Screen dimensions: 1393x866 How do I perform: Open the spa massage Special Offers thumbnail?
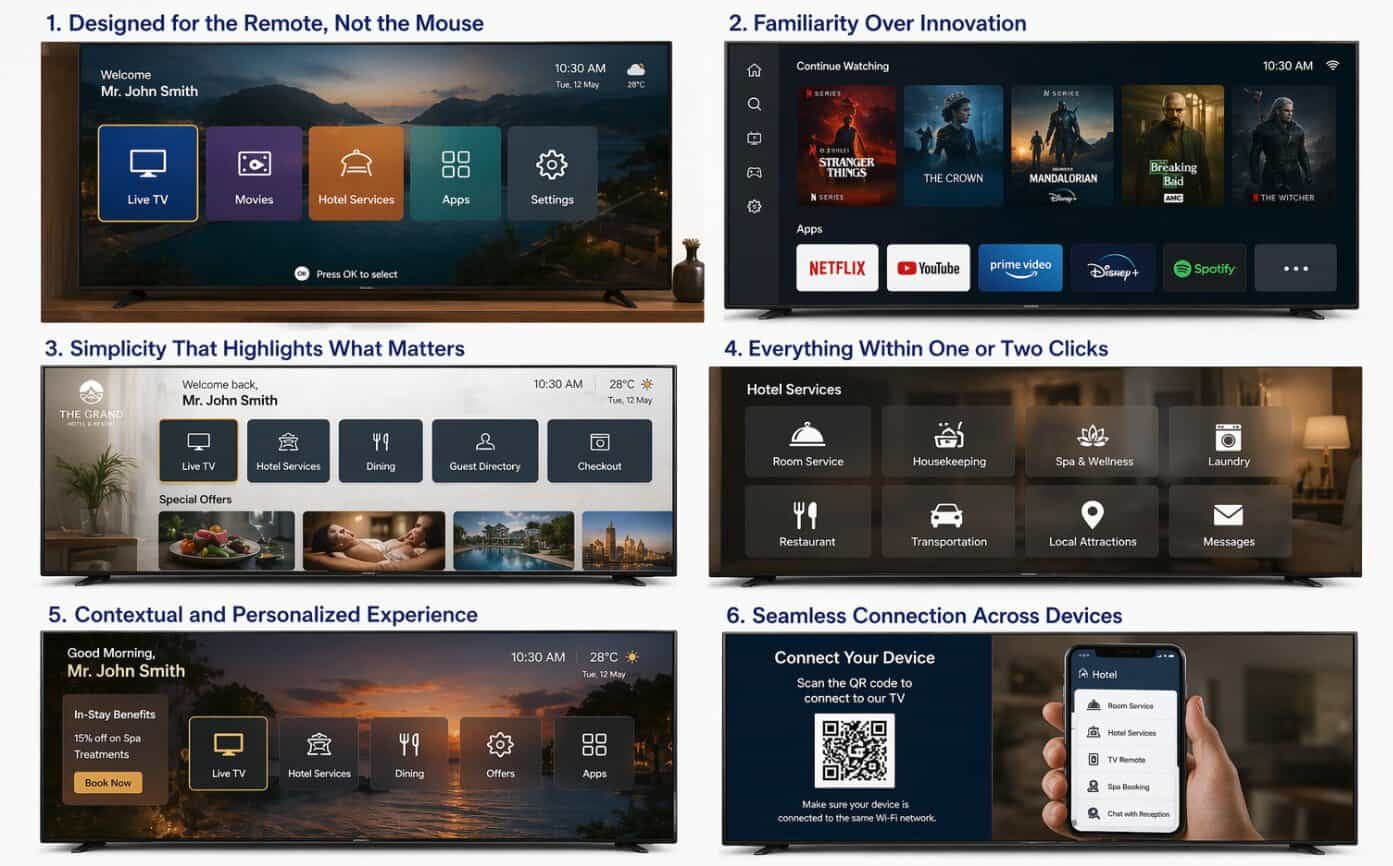pyautogui.click(x=374, y=541)
